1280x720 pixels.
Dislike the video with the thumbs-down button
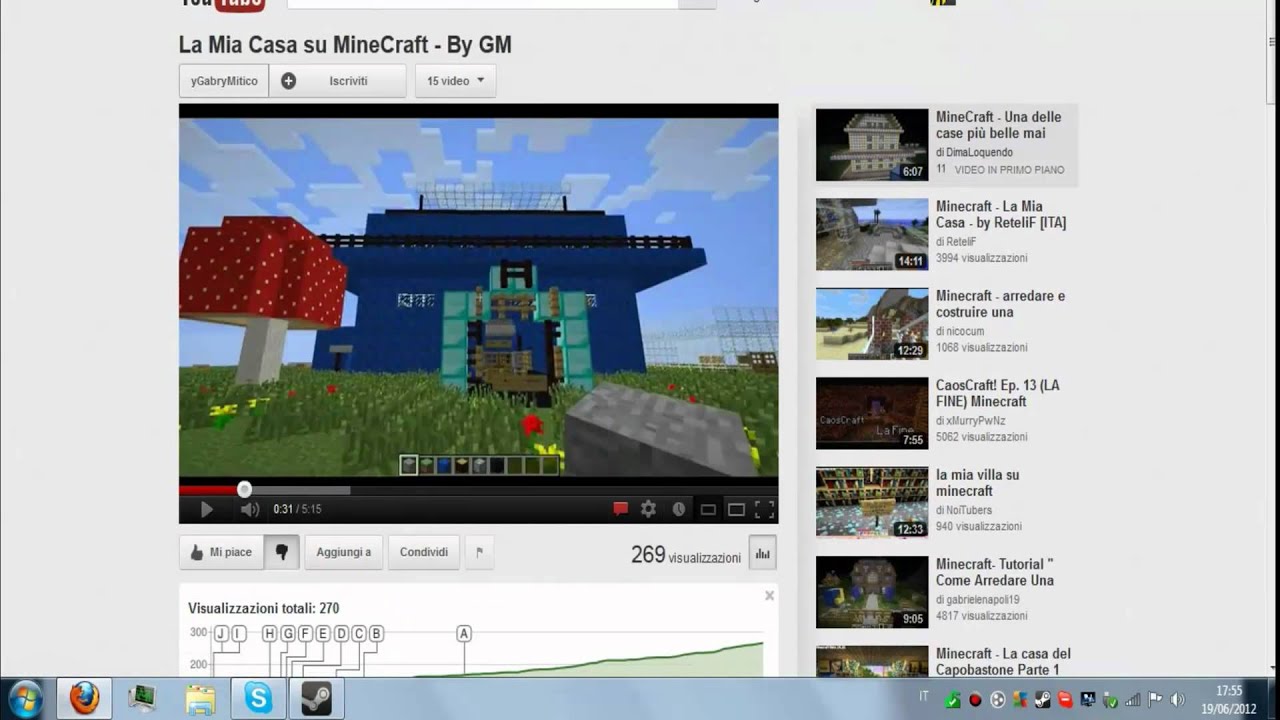point(281,552)
